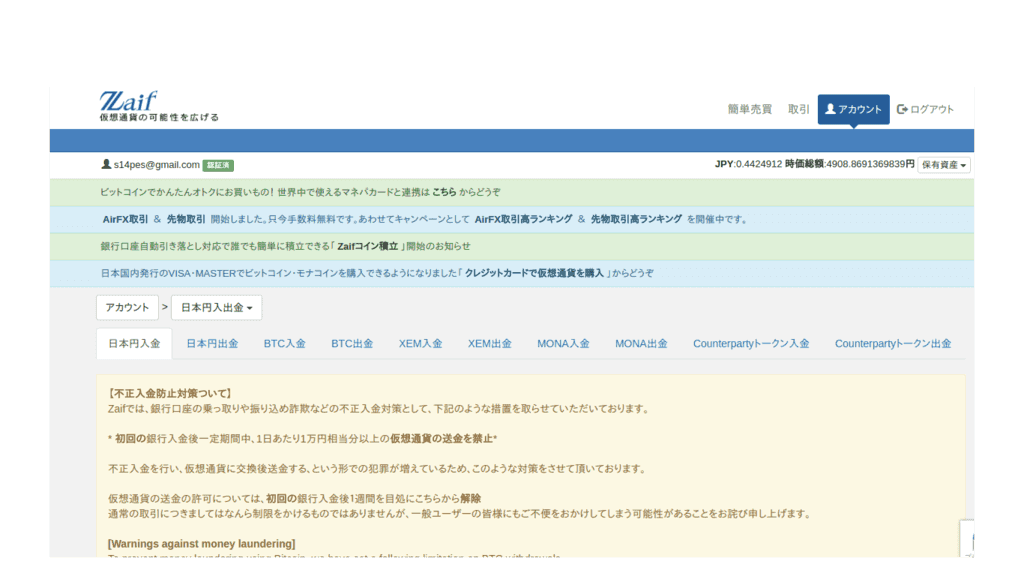Open the Counterpartyトークン入金 tab
Viewport: 1024px width, 576px height.
tap(751, 343)
